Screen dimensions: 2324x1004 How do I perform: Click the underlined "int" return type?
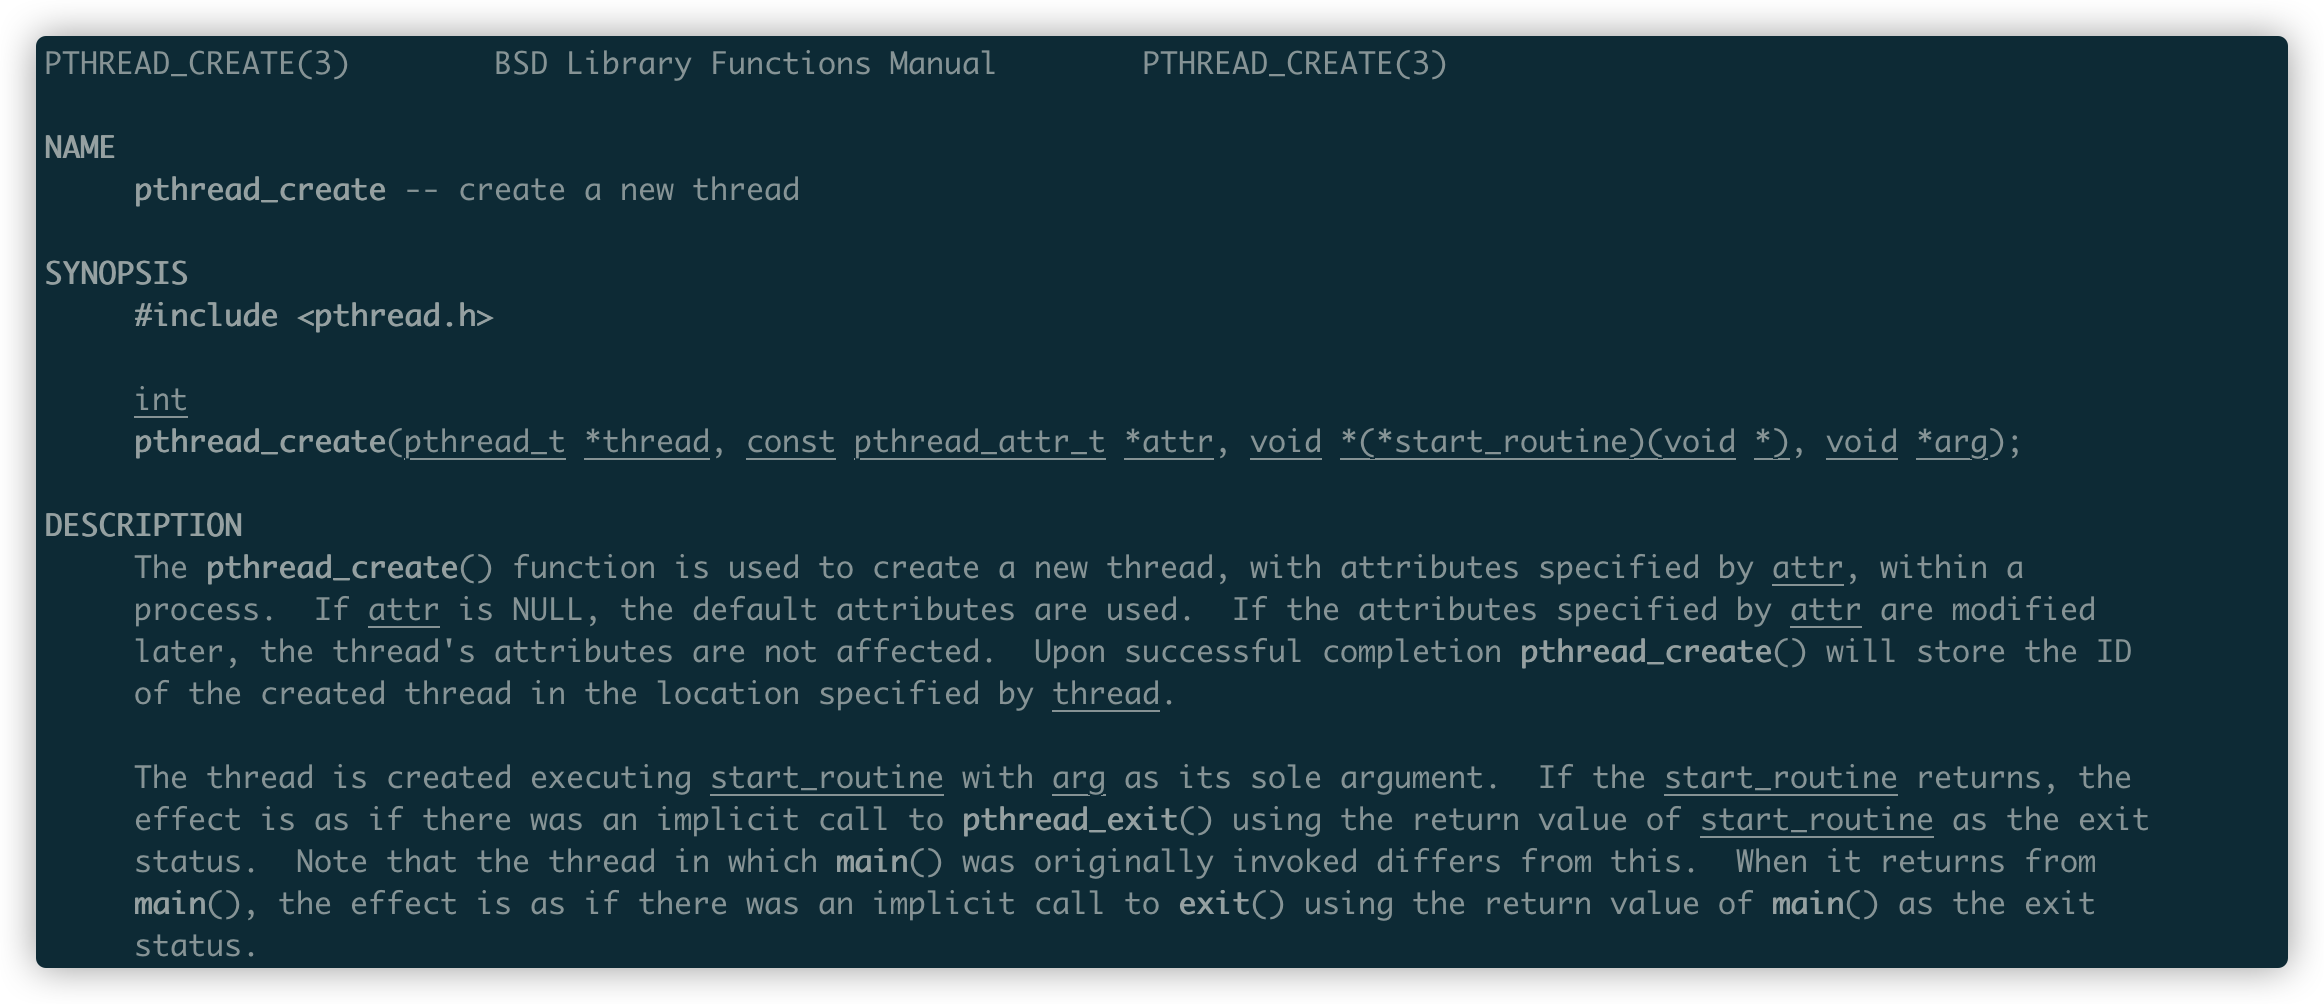click(160, 400)
